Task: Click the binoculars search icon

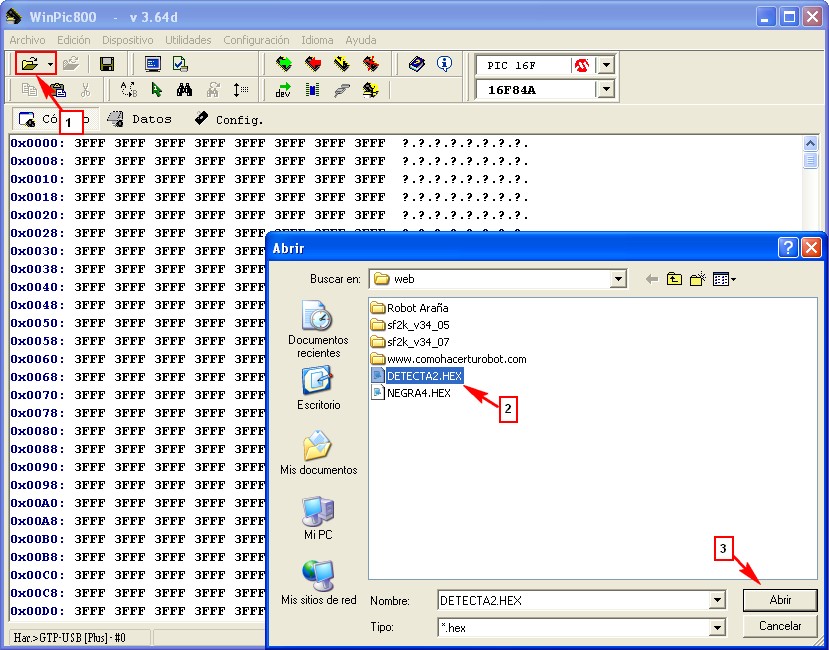Action: (184, 90)
